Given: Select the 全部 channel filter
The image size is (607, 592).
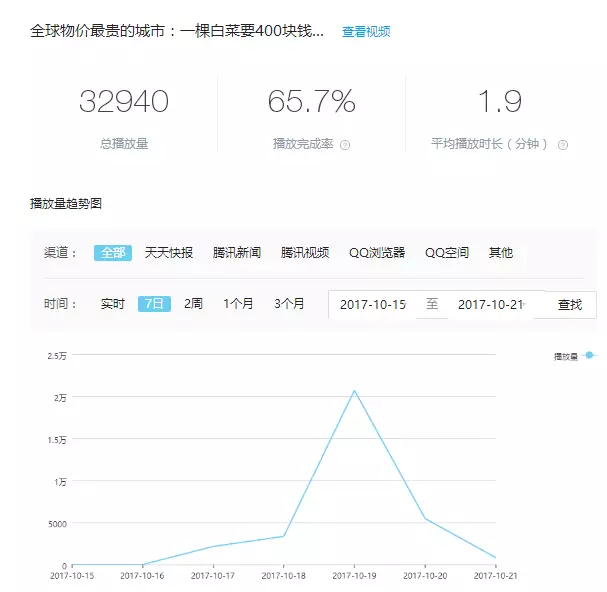Looking at the screenshot, I should 113,253.
